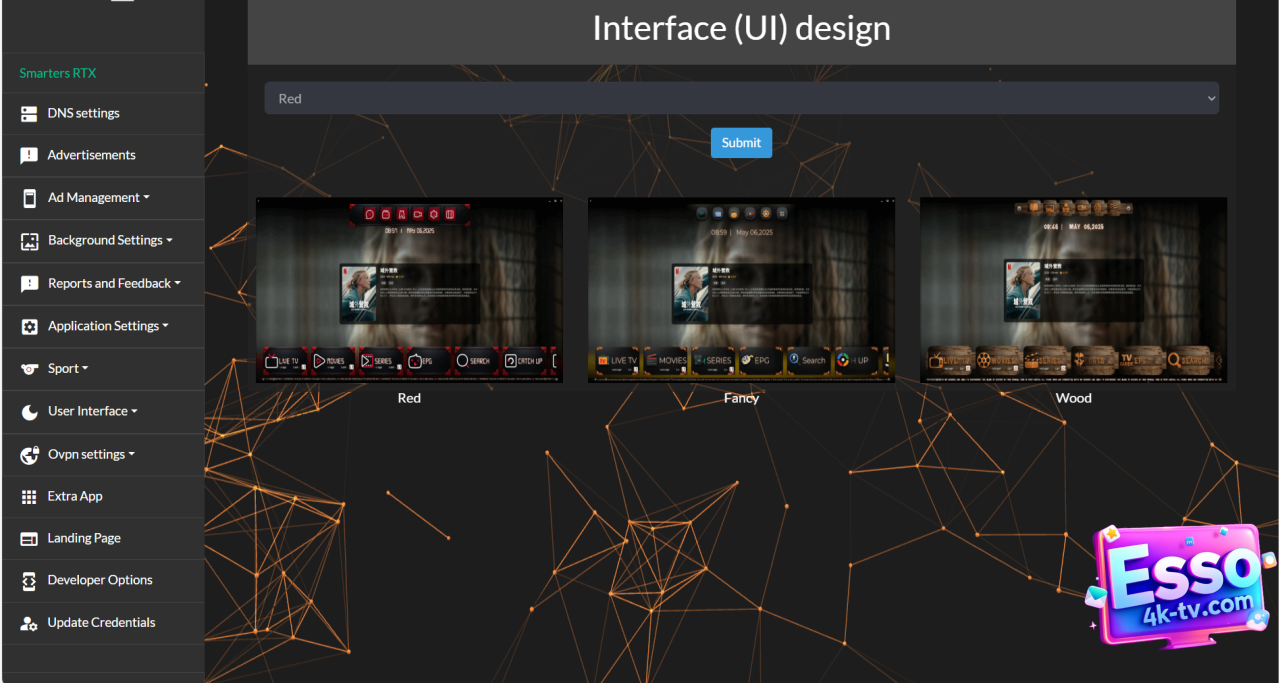Click the Ad Management phone icon
This screenshot has height=683, width=1280.
pos(29,198)
